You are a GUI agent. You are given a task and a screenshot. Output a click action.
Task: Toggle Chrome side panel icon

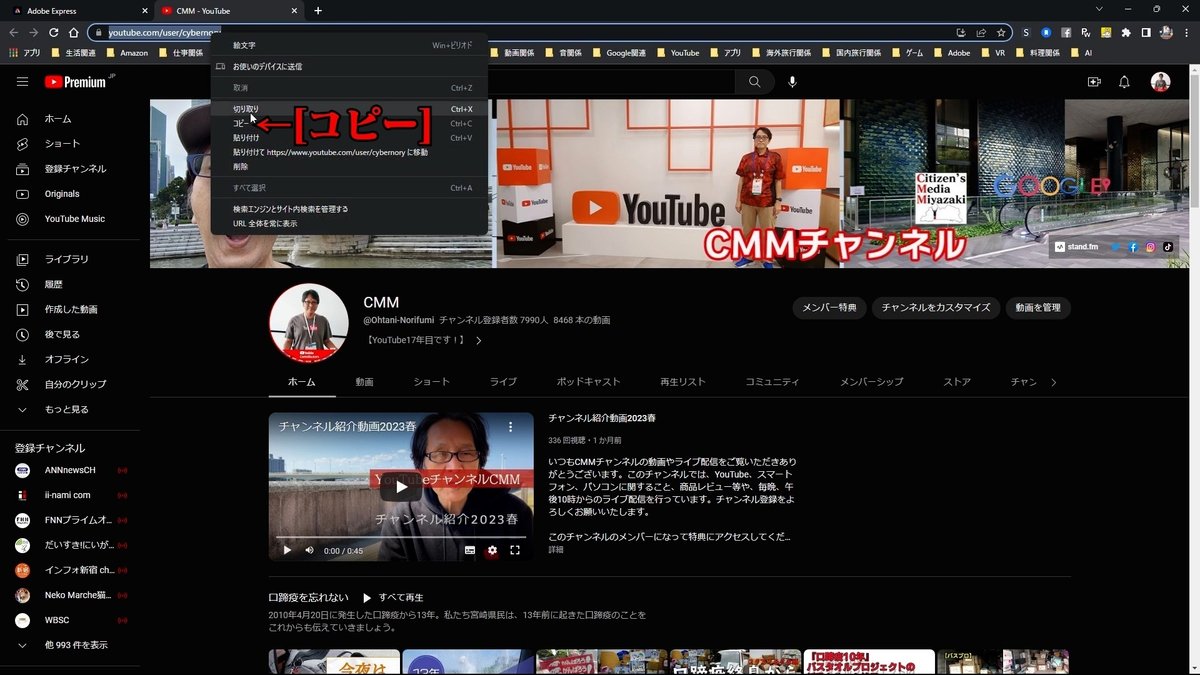(1146, 32)
